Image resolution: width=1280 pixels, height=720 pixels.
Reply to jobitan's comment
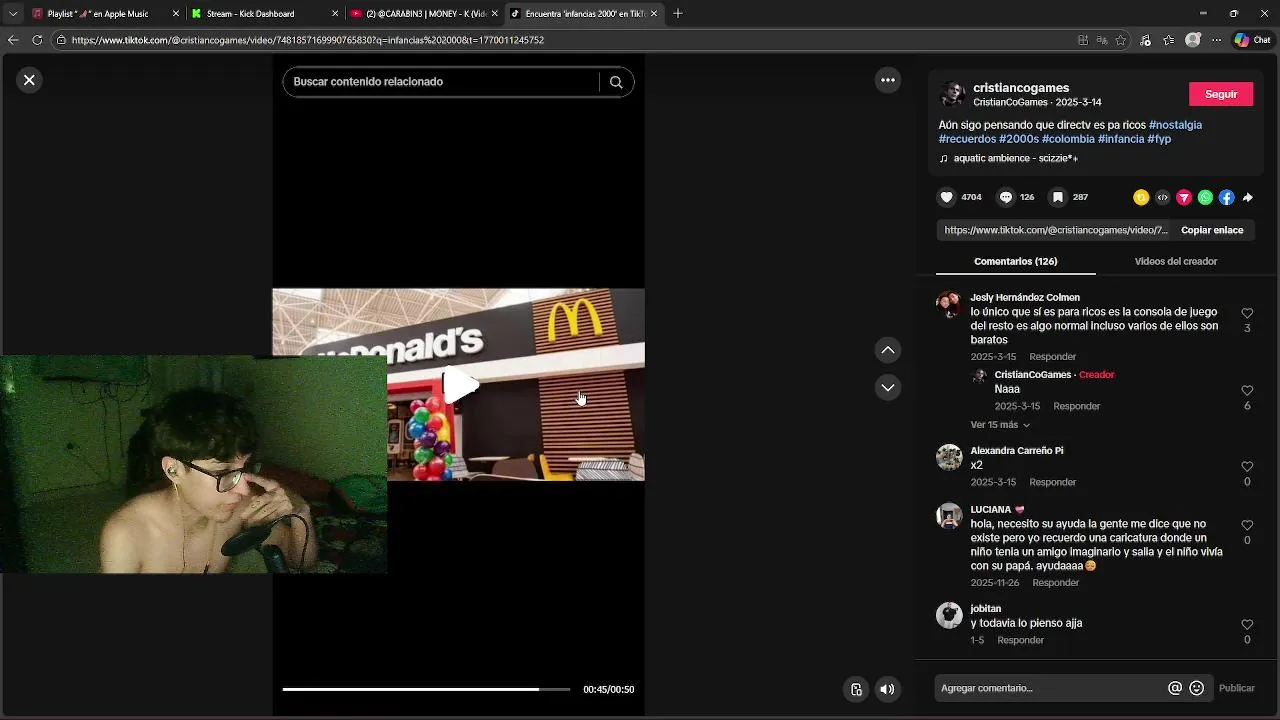[x=1021, y=640]
